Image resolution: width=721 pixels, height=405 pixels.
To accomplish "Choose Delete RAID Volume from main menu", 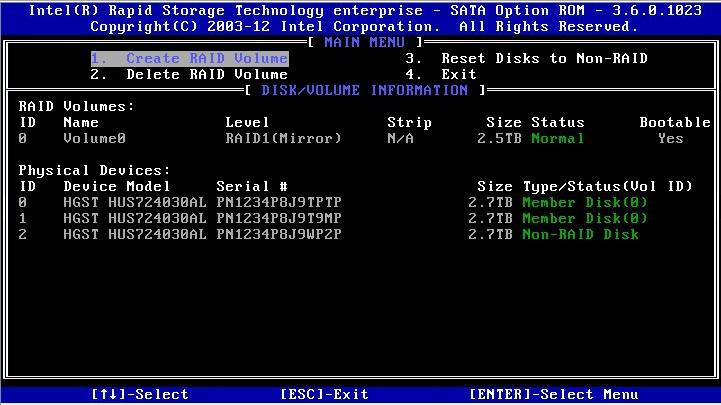I will tap(189, 74).
